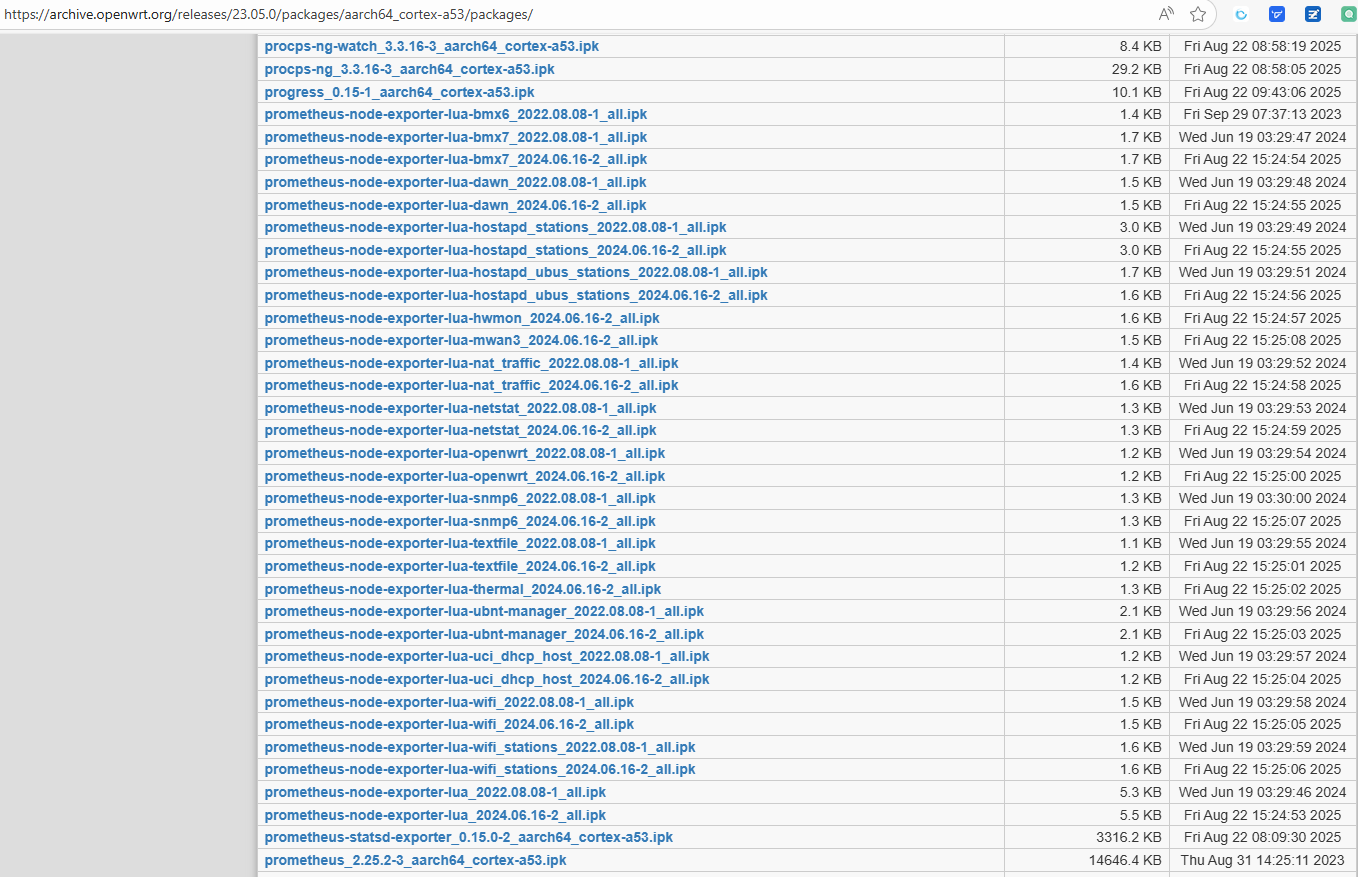The height and width of the screenshot is (877, 1358).
Task: Click date Fri Aug 22 08:58:19 2025
Action: (x=1263, y=46)
